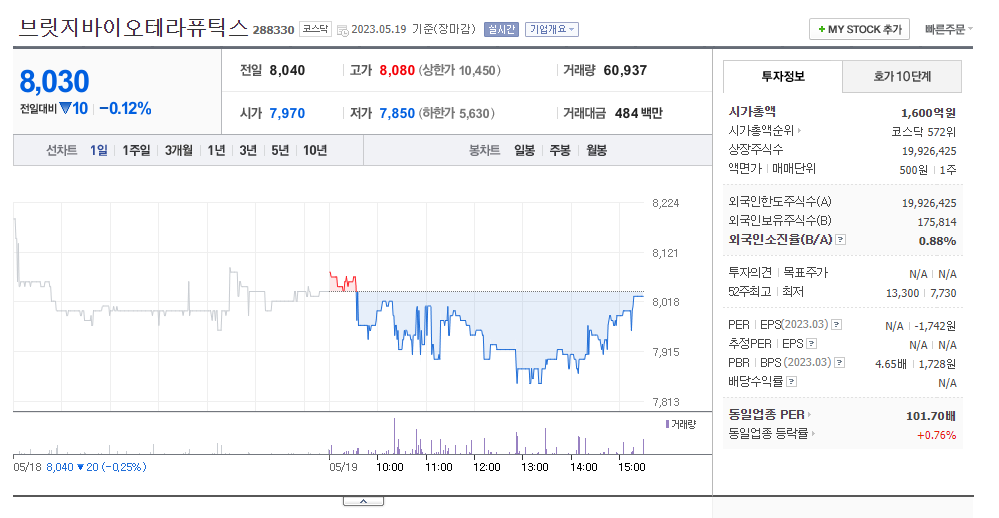This screenshot has width=999, height=518.
Task: Switch to 호가10단계 tab
Action: pyautogui.click(x=902, y=76)
